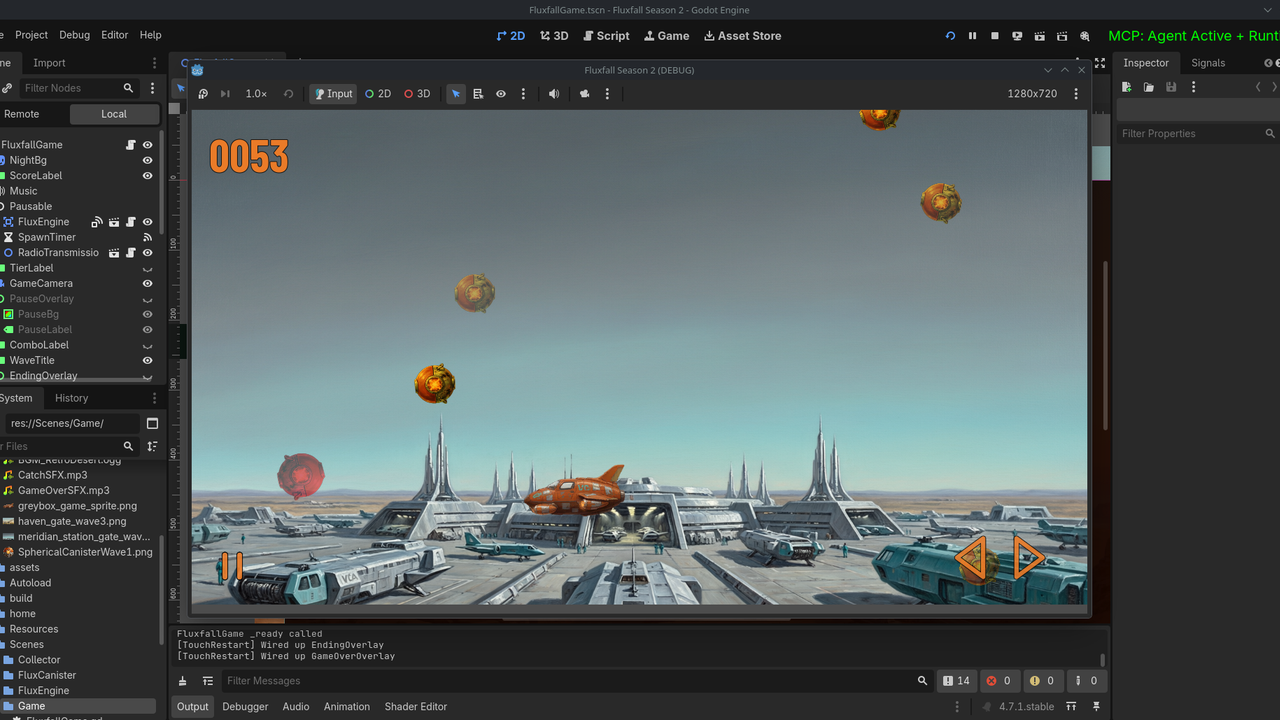Clear the output log
Image resolution: width=1280 pixels, height=720 pixels.
click(183, 681)
